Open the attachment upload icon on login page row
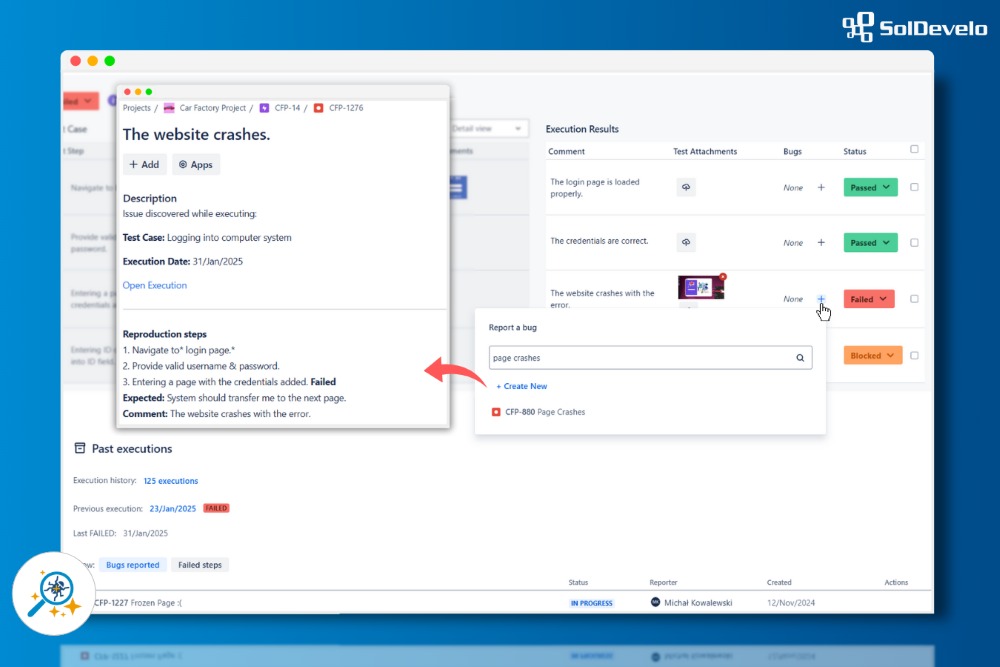The image size is (1000, 667). pyautogui.click(x=686, y=187)
